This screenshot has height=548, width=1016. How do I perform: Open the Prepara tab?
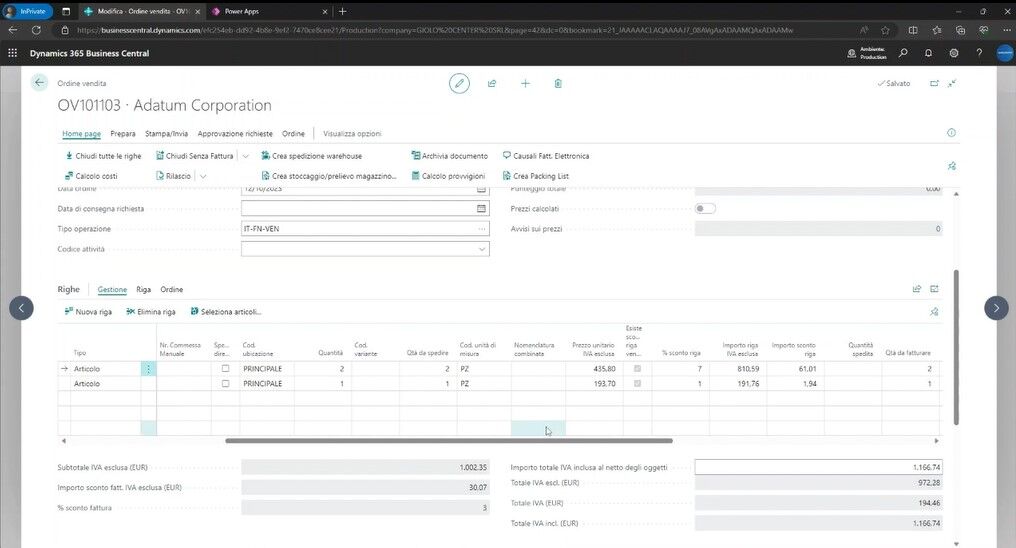point(123,133)
